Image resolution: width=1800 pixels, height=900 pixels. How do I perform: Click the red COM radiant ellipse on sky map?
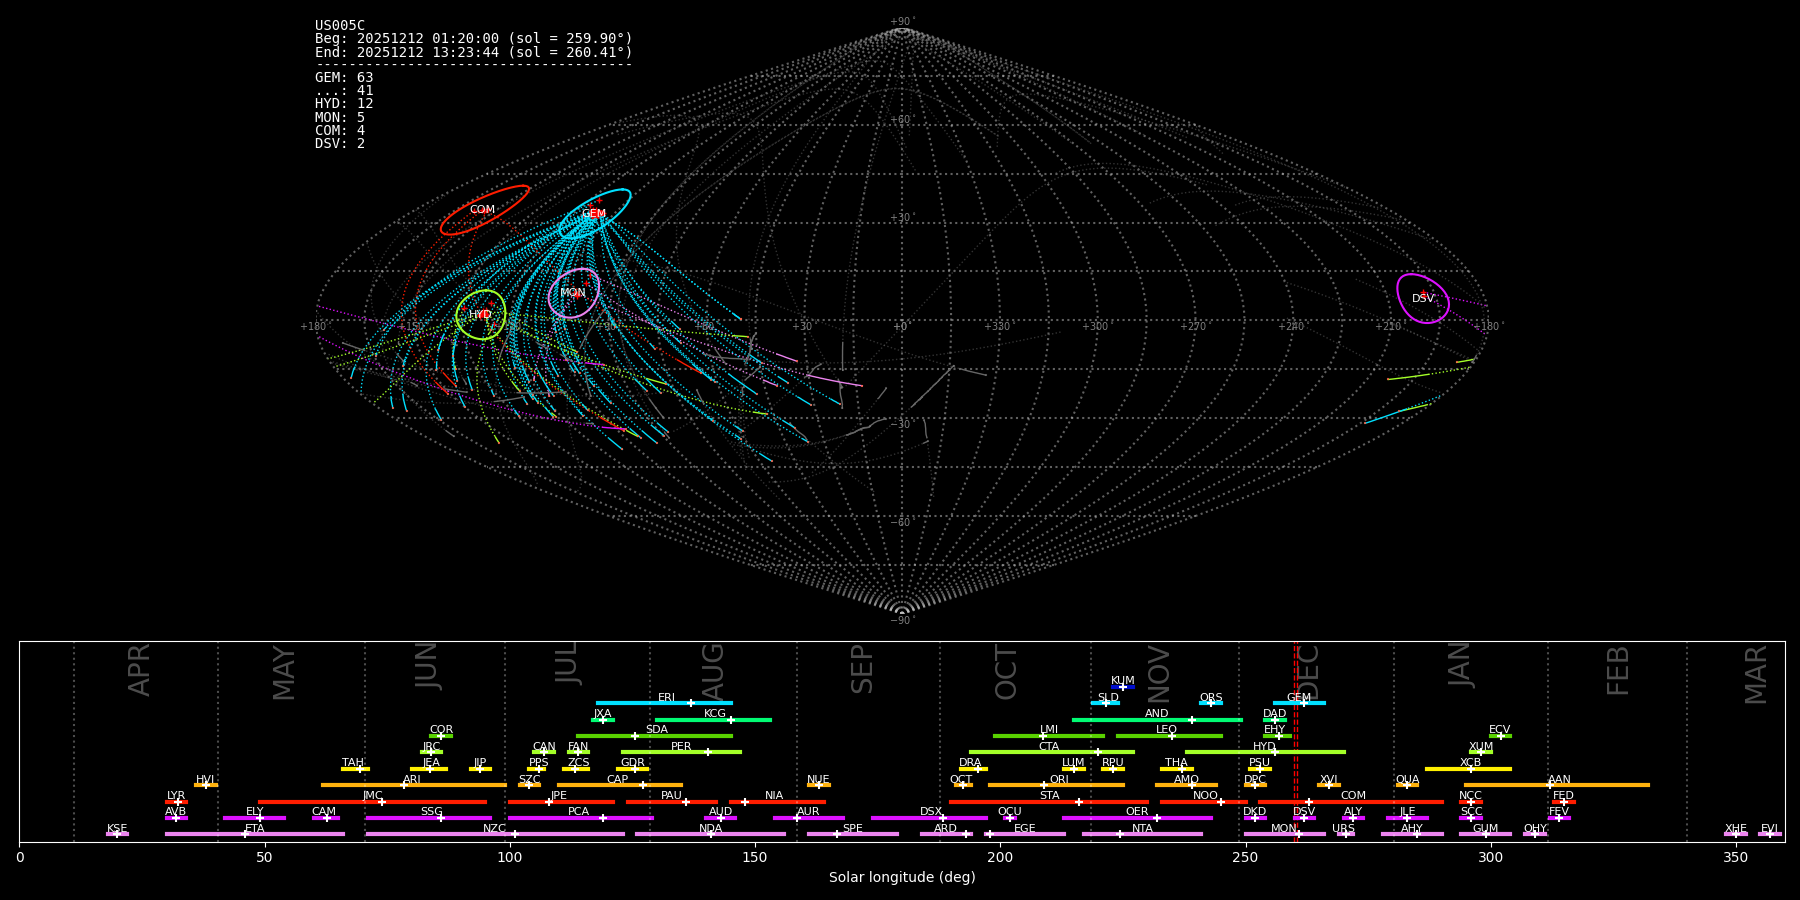click(x=485, y=210)
